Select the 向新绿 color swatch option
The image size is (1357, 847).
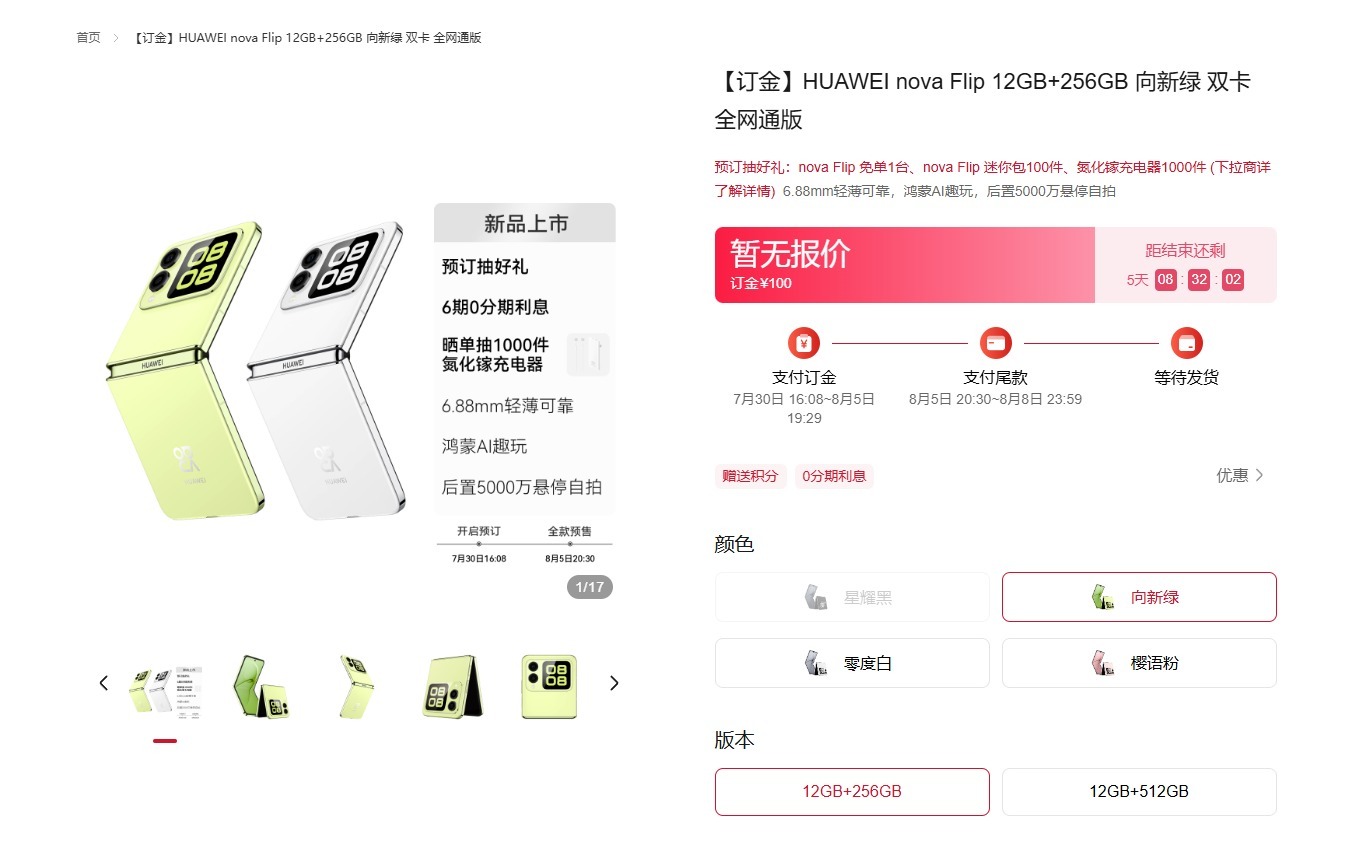tap(1139, 597)
